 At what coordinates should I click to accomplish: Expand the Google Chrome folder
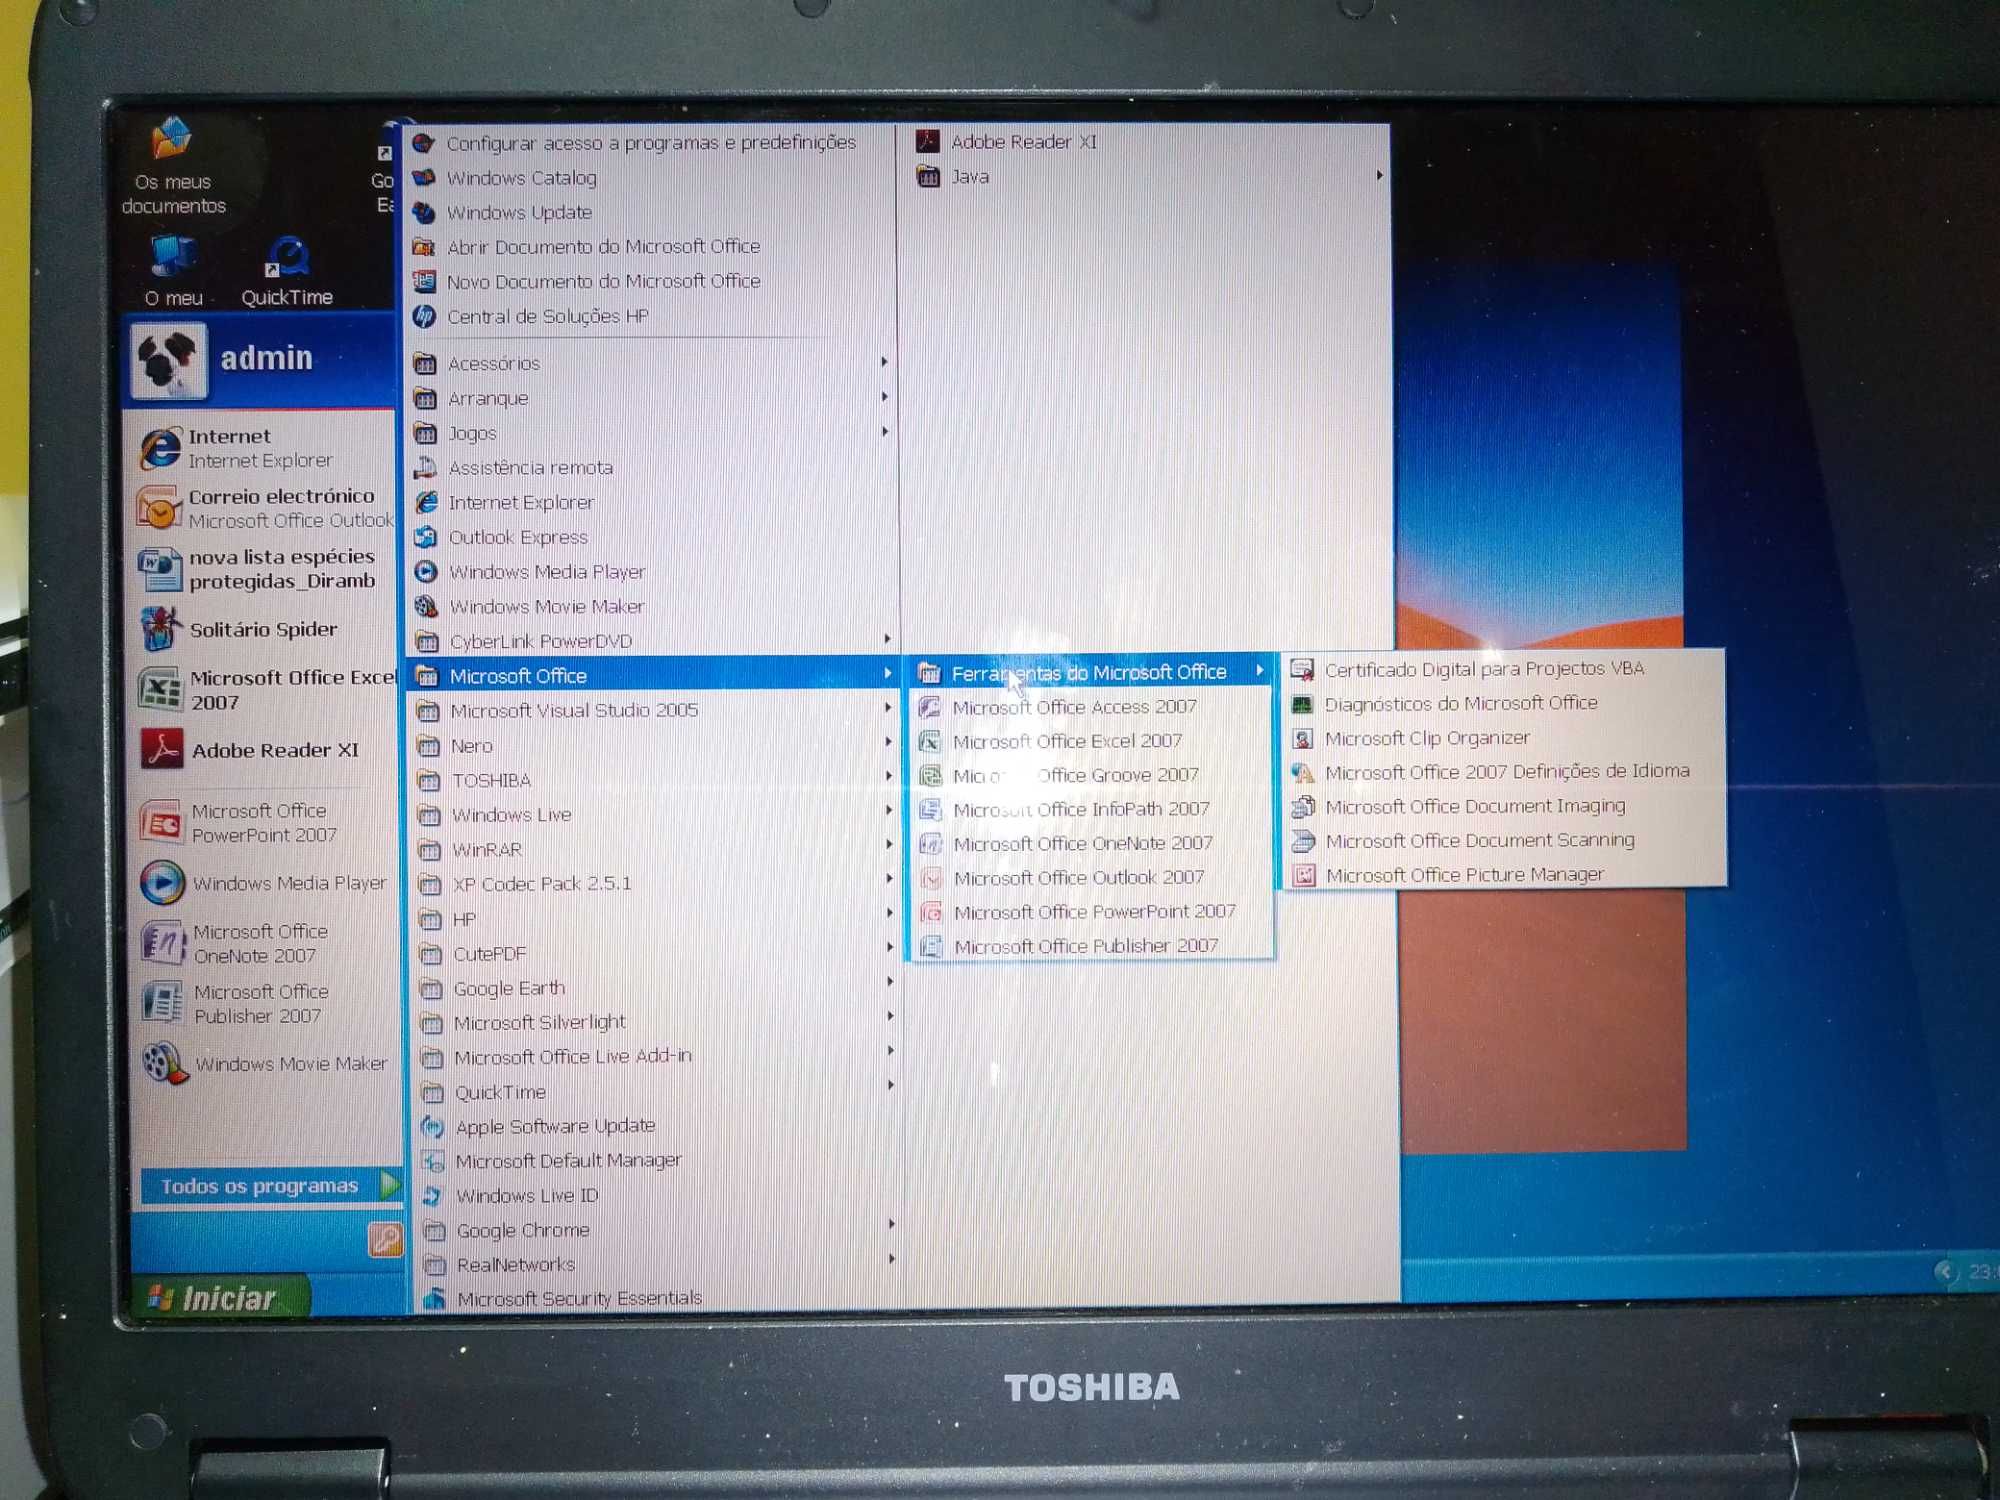[656, 1230]
